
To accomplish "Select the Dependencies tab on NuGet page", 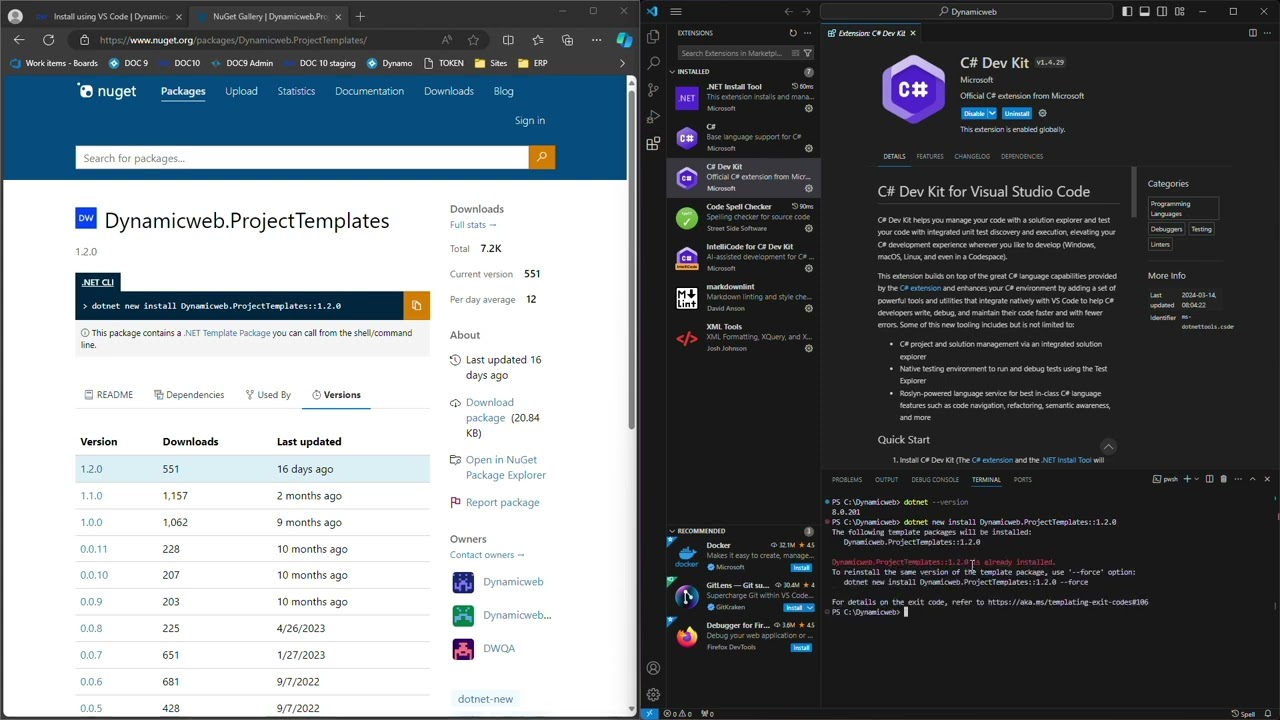I will click(189, 395).
